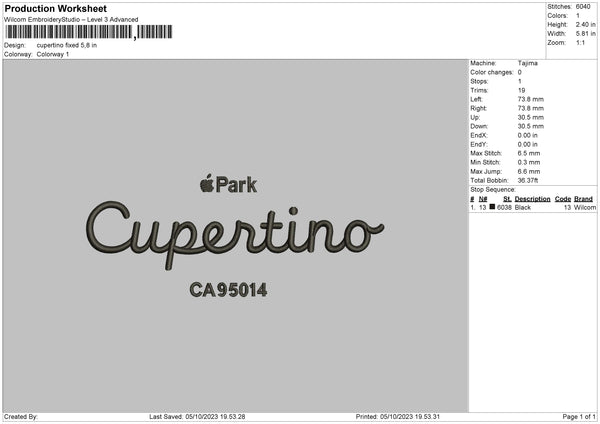
Task: Click the Left value 73.8 mm
Action: [531, 99]
